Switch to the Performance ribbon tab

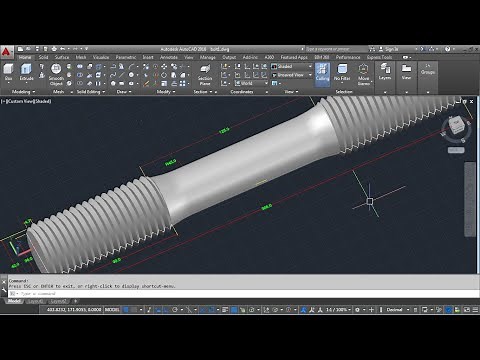pyautogui.click(x=348, y=57)
